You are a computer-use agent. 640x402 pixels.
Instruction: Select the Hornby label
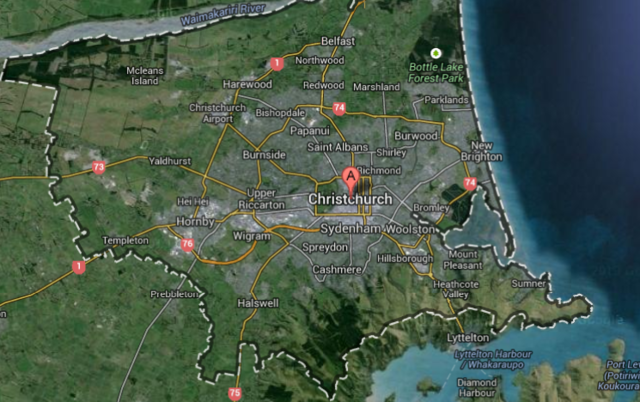pos(195,222)
